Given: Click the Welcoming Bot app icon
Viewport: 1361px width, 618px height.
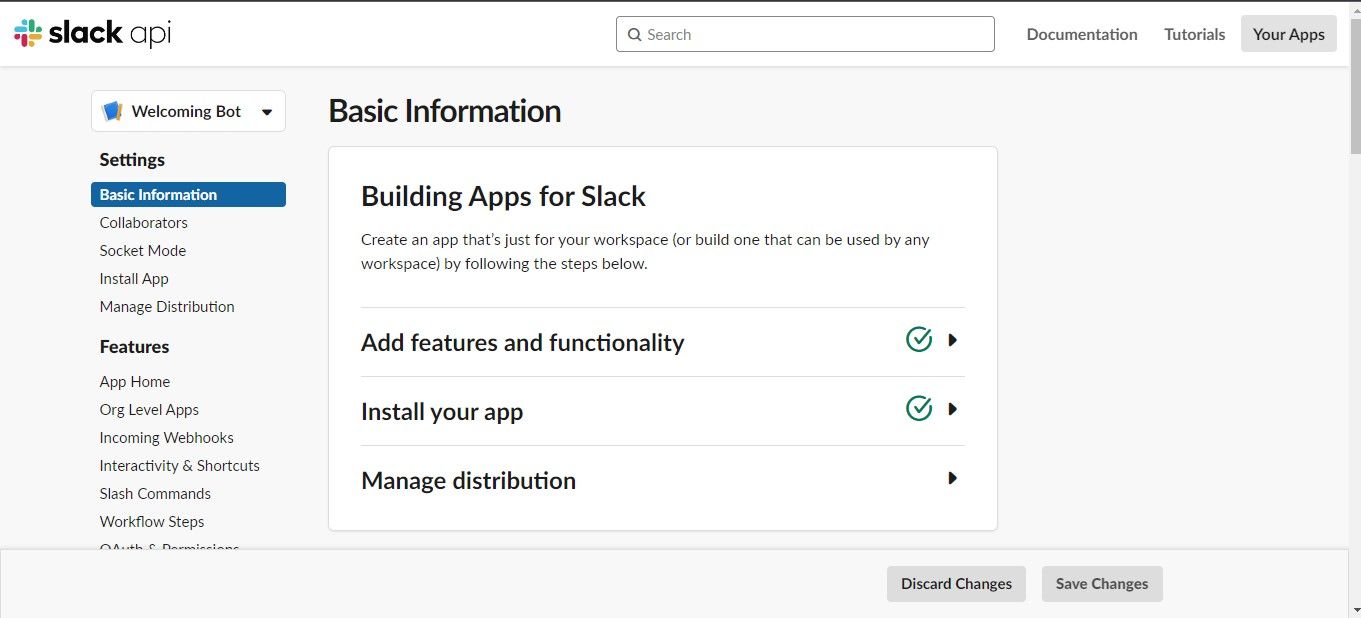Looking at the screenshot, I should pos(112,111).
